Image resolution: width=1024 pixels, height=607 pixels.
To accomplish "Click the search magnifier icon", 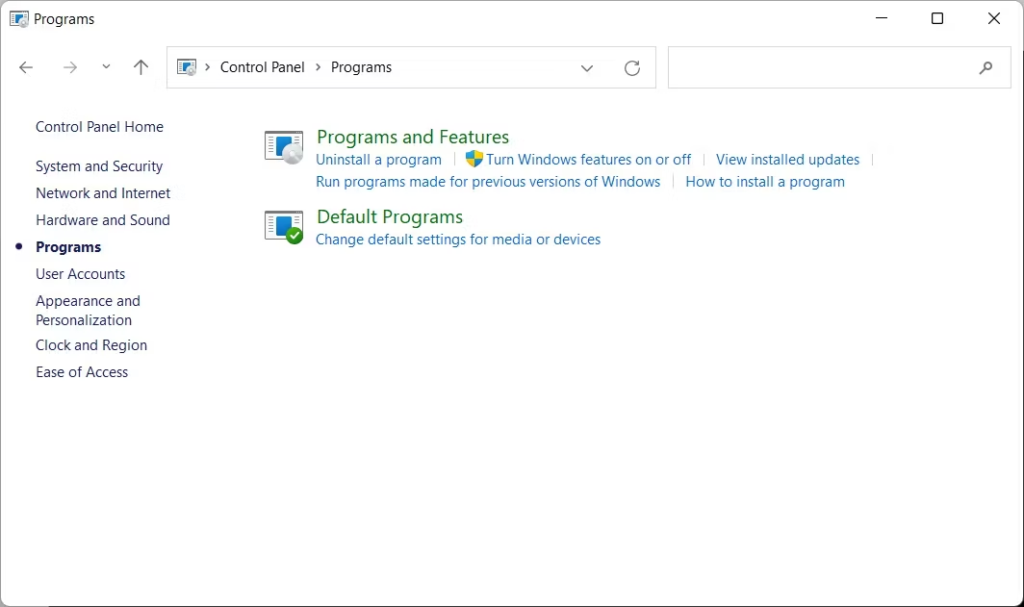I will (985, 67).
